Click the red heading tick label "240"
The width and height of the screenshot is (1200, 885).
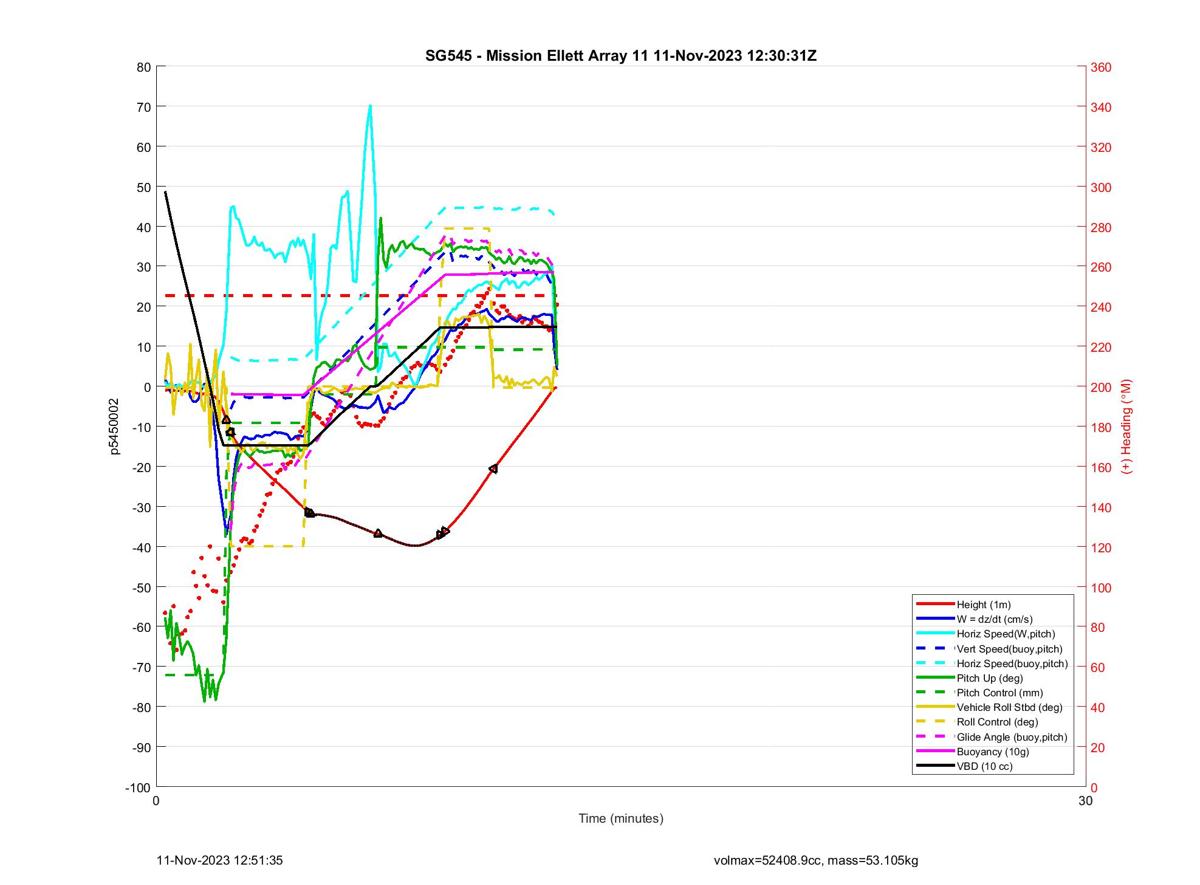(1101, 307)
